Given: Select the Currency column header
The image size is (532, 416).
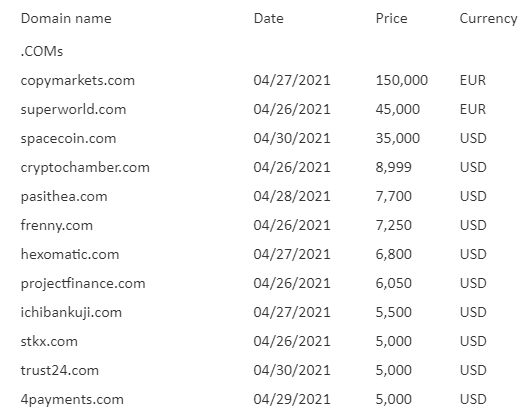Looking at the screenshot, I should click(489, 19).
